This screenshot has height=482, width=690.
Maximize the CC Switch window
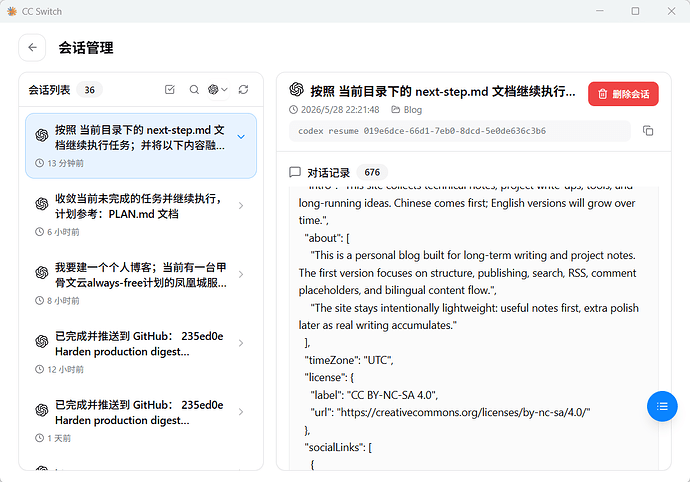coord(635,11)
